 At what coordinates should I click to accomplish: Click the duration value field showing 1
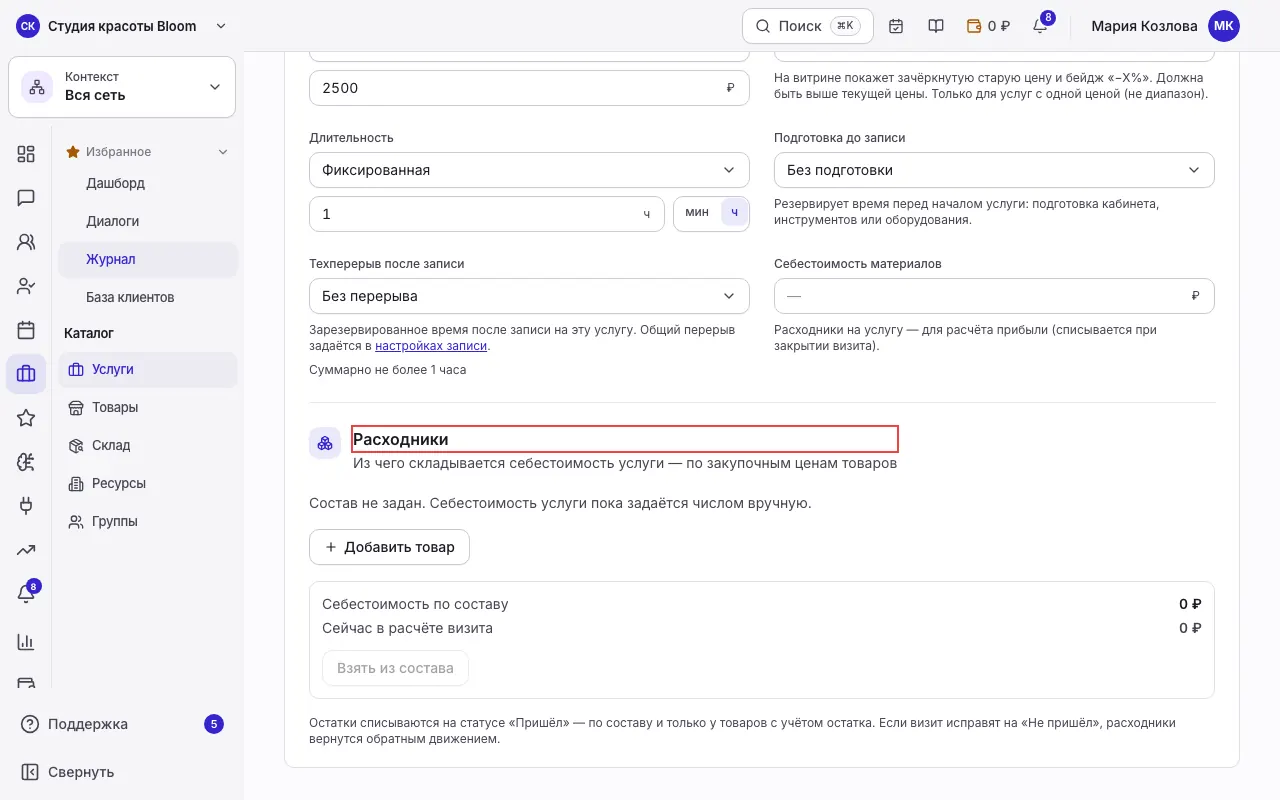[487, 214]
